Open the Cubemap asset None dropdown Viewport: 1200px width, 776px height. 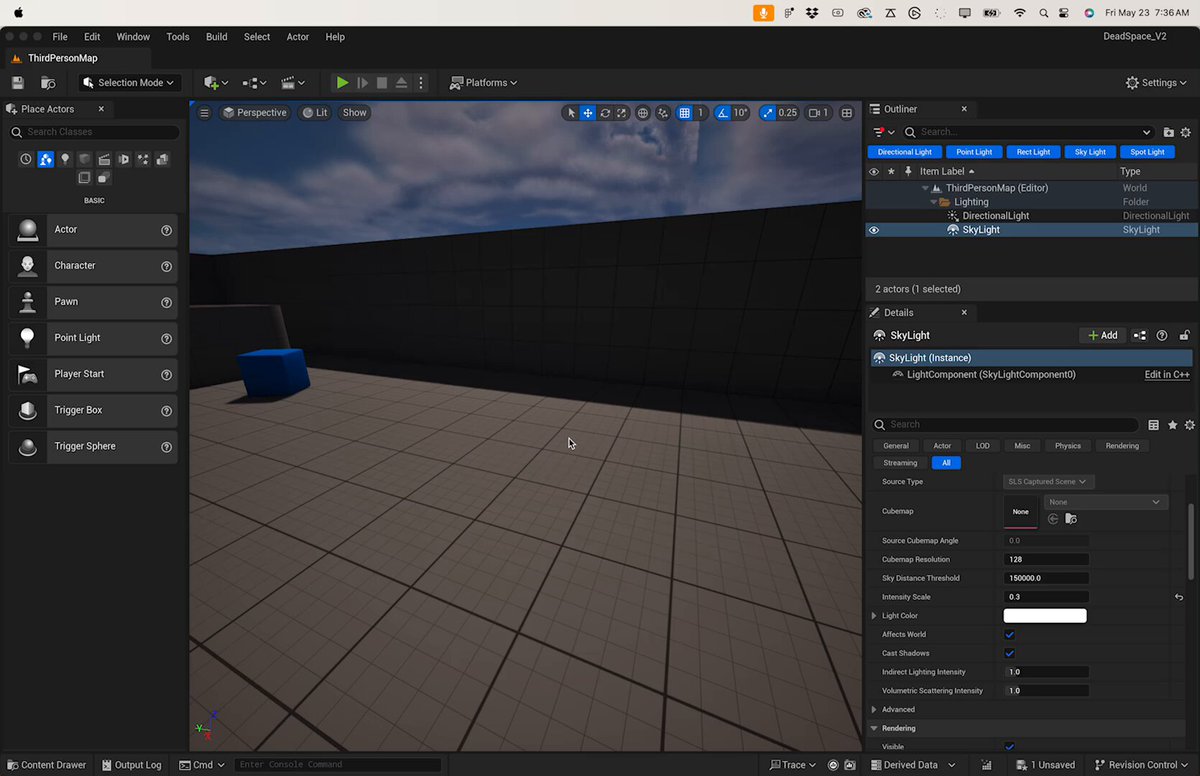1105,502
